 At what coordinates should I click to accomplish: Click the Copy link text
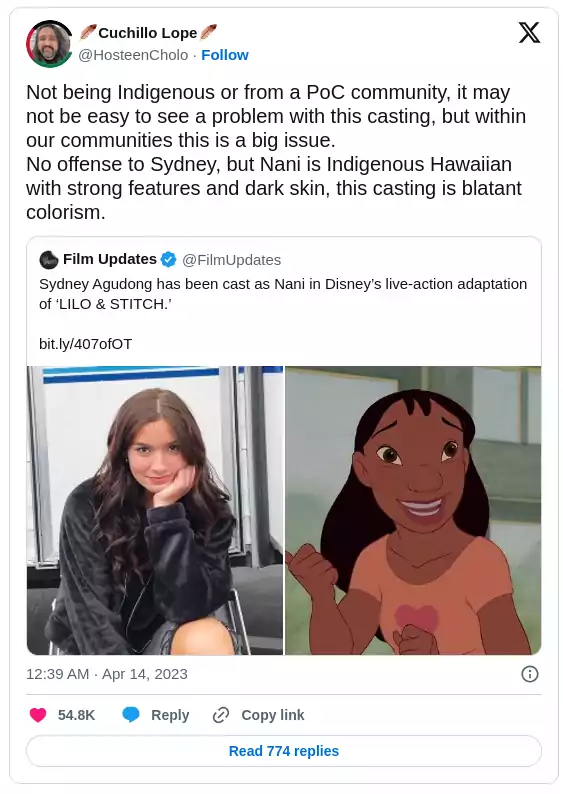pyautogui.click(x=273, y=714)
